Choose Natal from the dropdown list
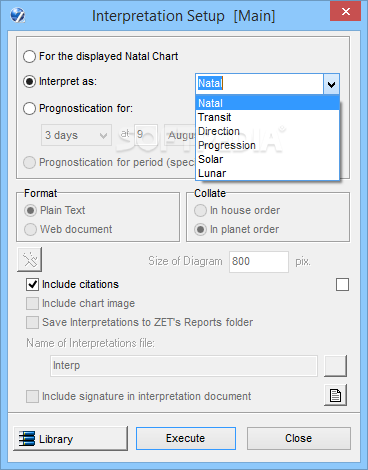 [x=268, y=103]
